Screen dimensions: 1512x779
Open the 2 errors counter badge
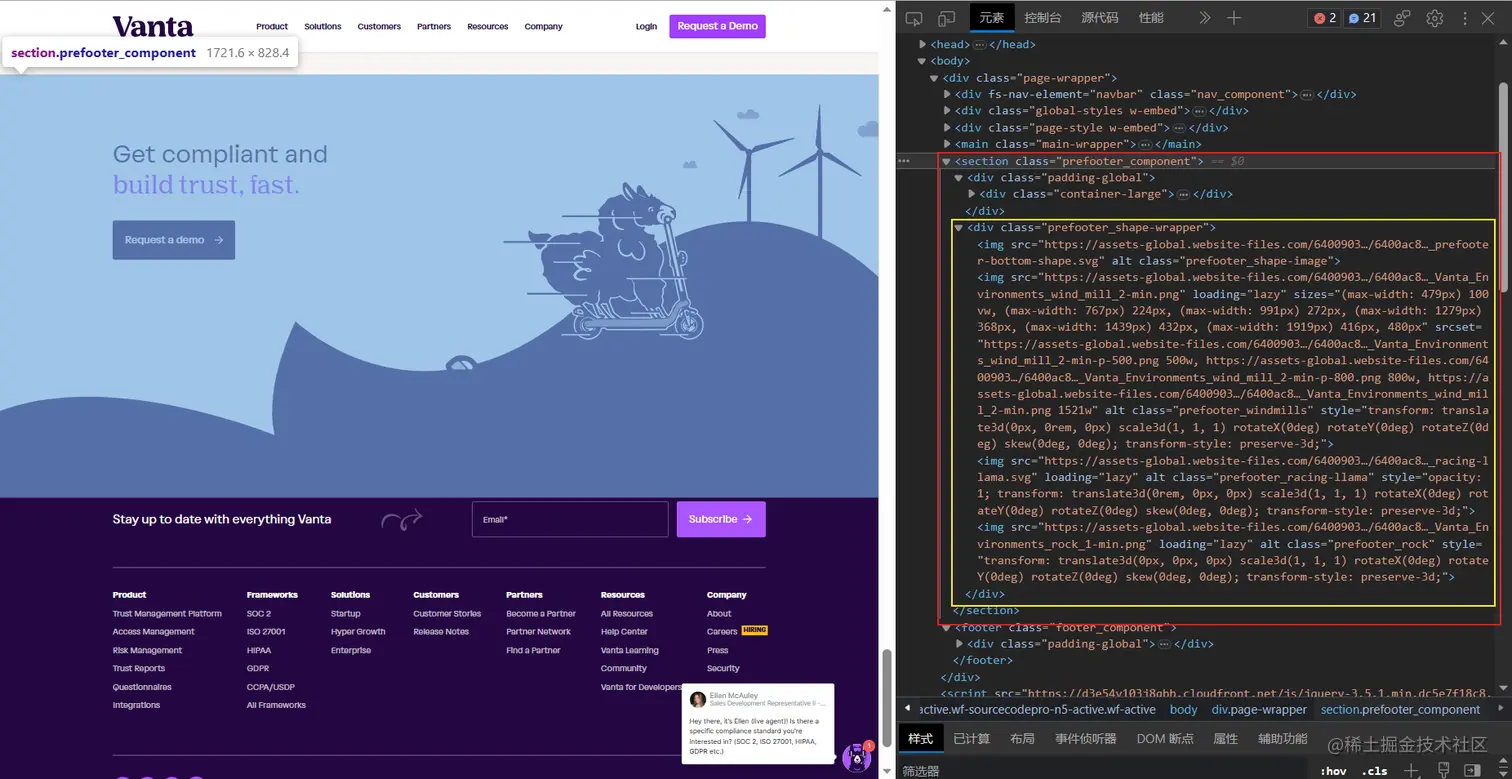(1324, 18)
